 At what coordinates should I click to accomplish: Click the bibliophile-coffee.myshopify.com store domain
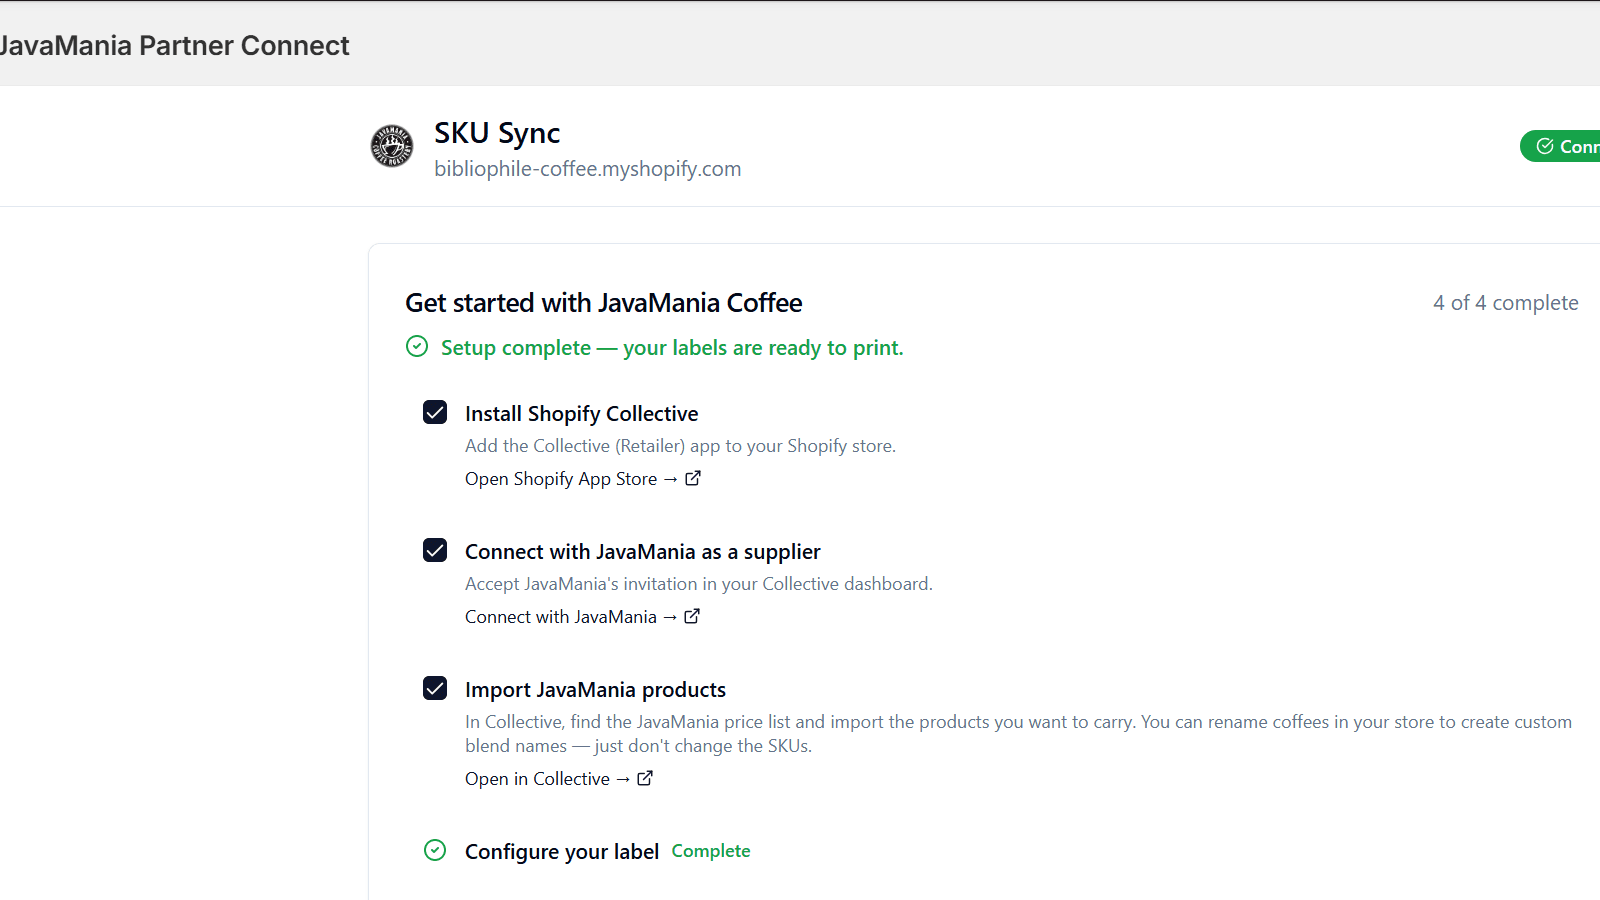[x=588, y=169]
